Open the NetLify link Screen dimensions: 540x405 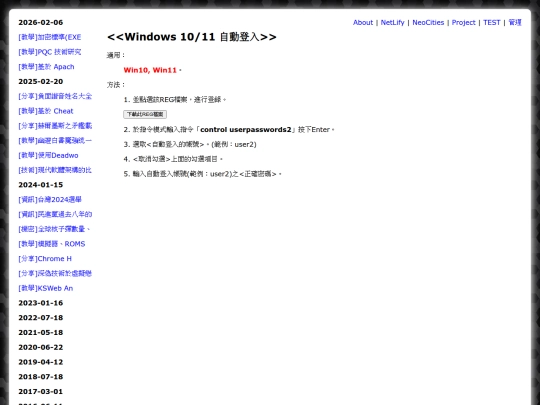(x=392, y=22)
